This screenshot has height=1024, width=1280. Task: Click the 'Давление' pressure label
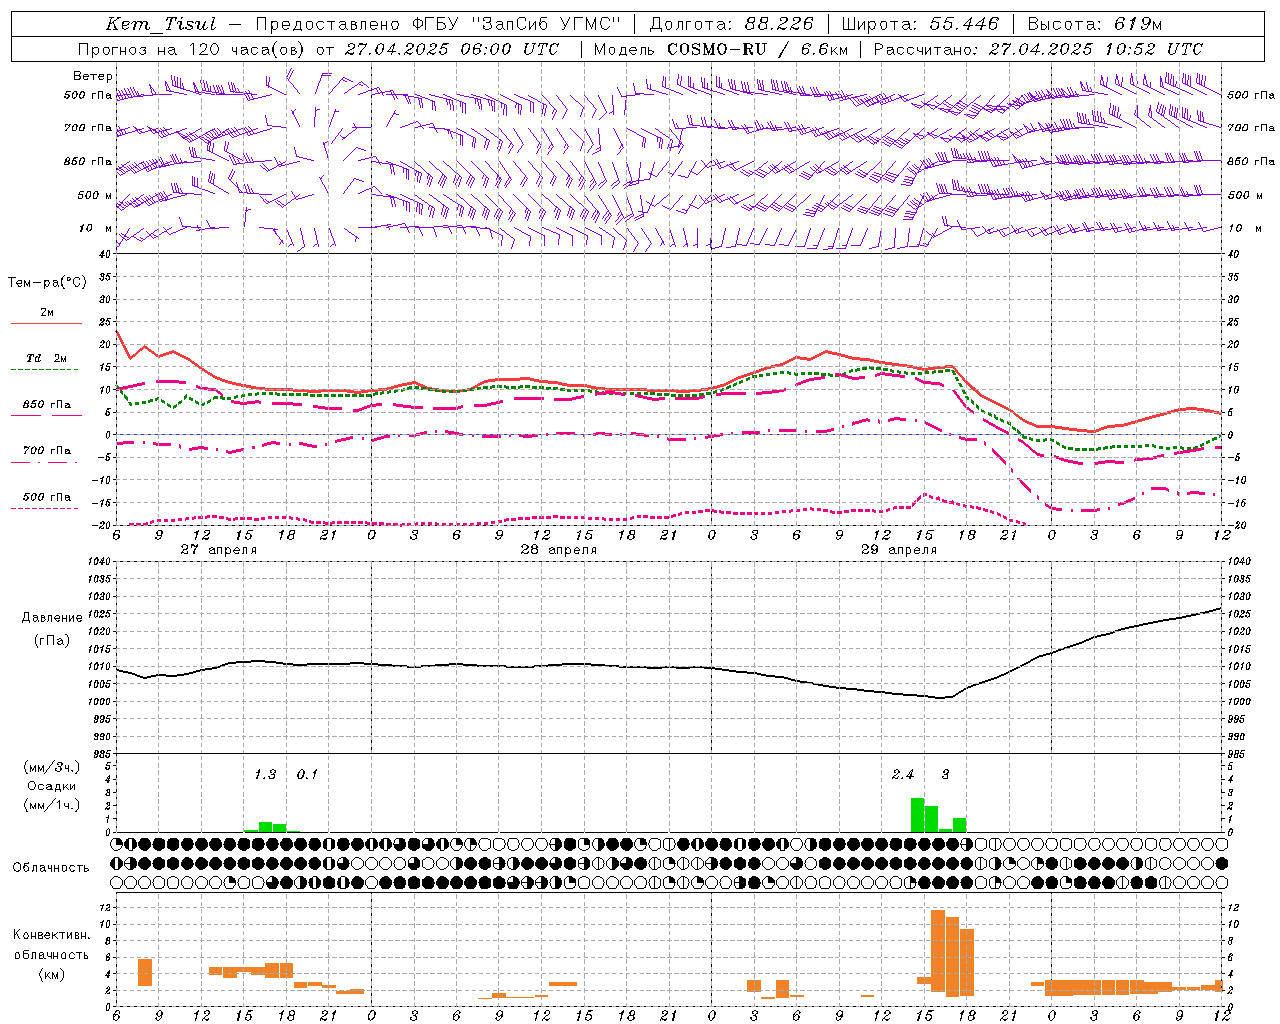[52, 618]
